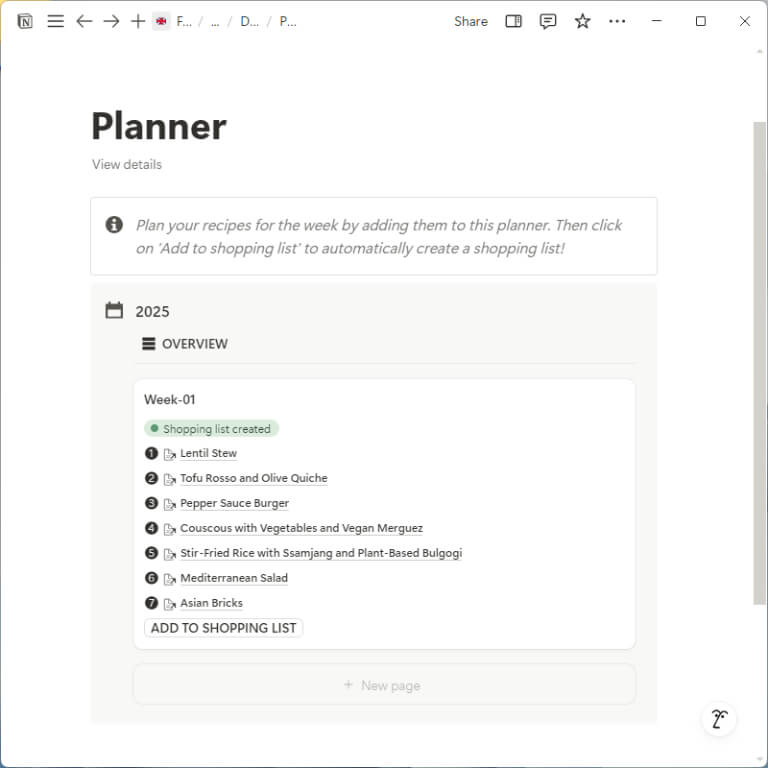
Task: Expand the collapsed breadcrumb ellipsis
Action: (x=215, y=22)
